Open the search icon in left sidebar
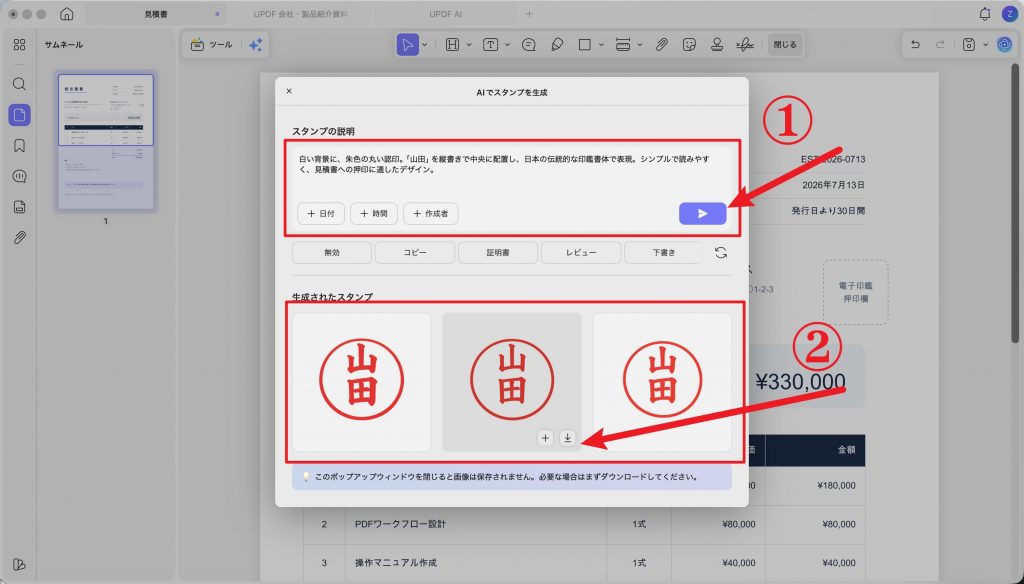Viewport: 1024px width, 584px height. (20, 84)
